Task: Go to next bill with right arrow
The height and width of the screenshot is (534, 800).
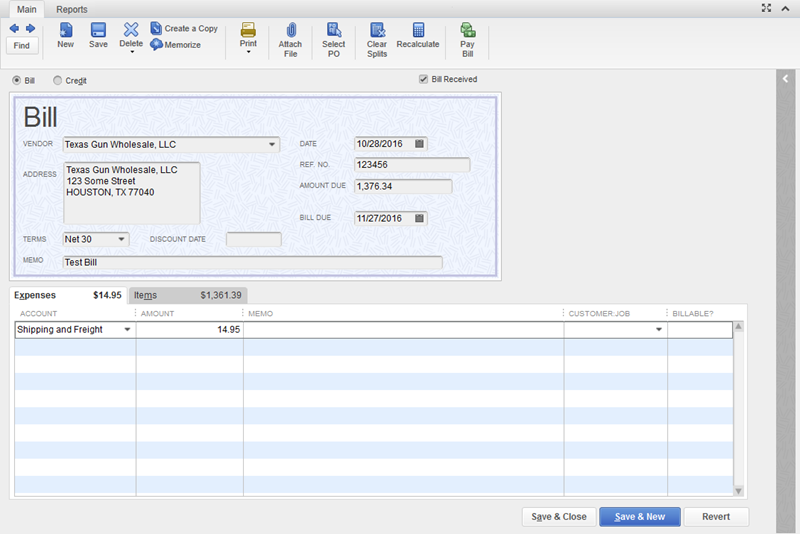Action: [x=31, y=29]
